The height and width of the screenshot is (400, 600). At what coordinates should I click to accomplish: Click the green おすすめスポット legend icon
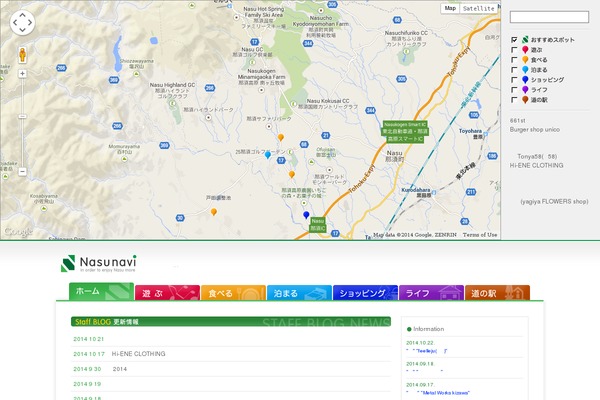tap(525, 39)
